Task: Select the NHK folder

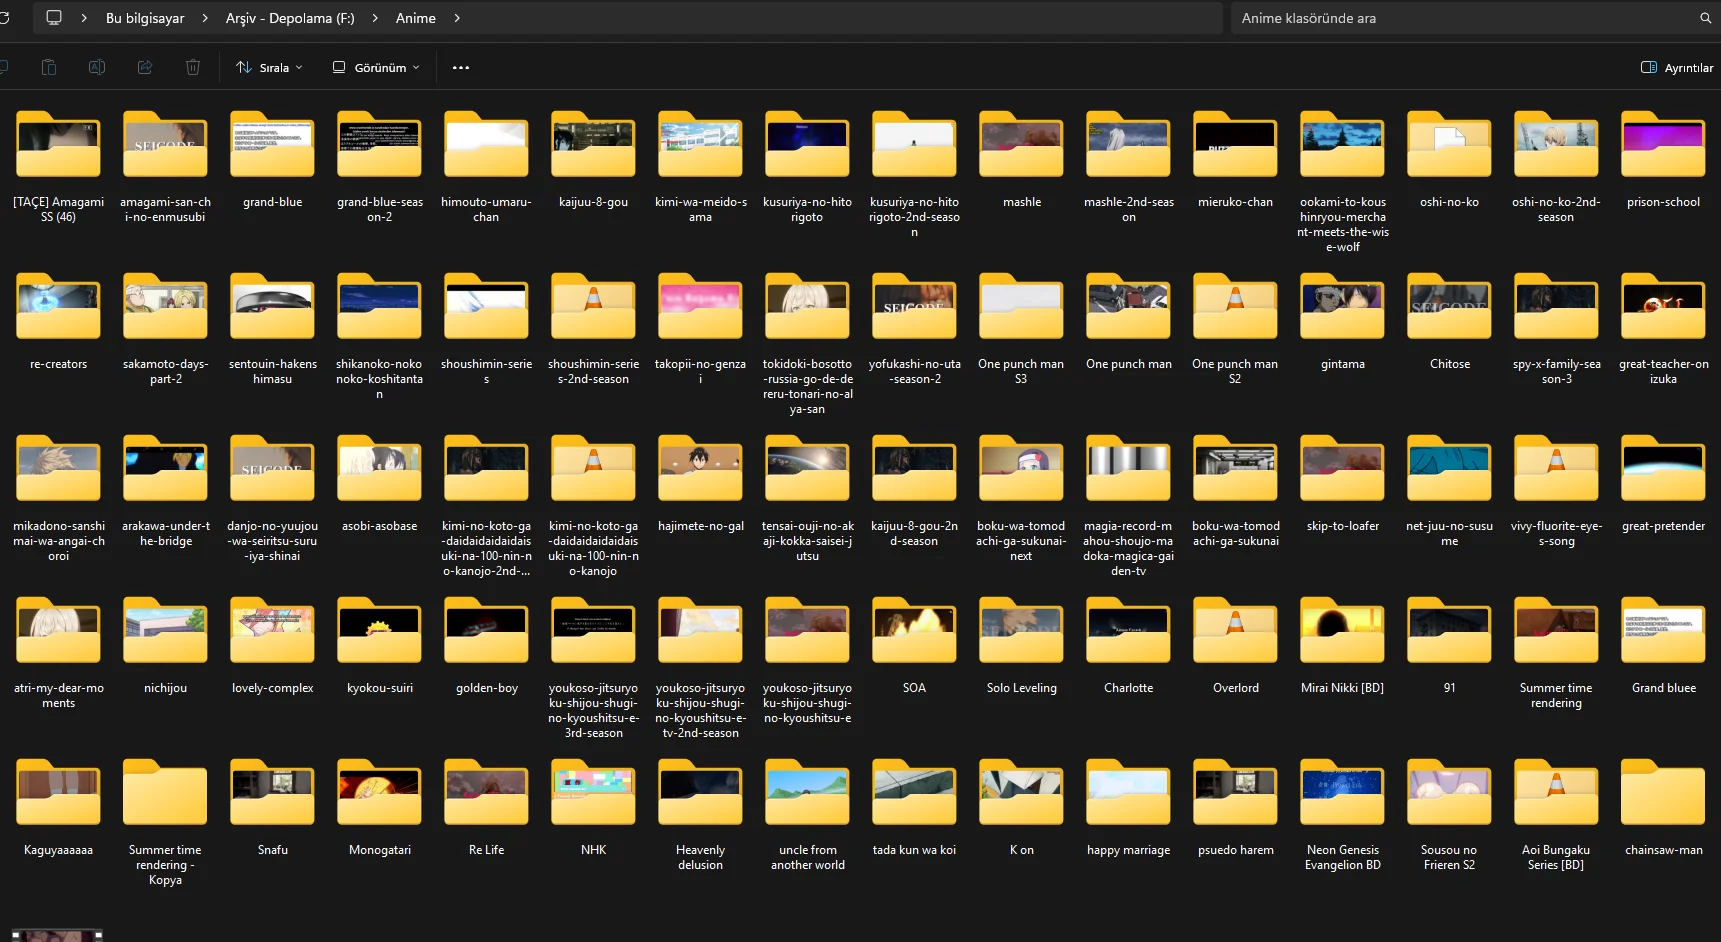Action: [593, 808]
